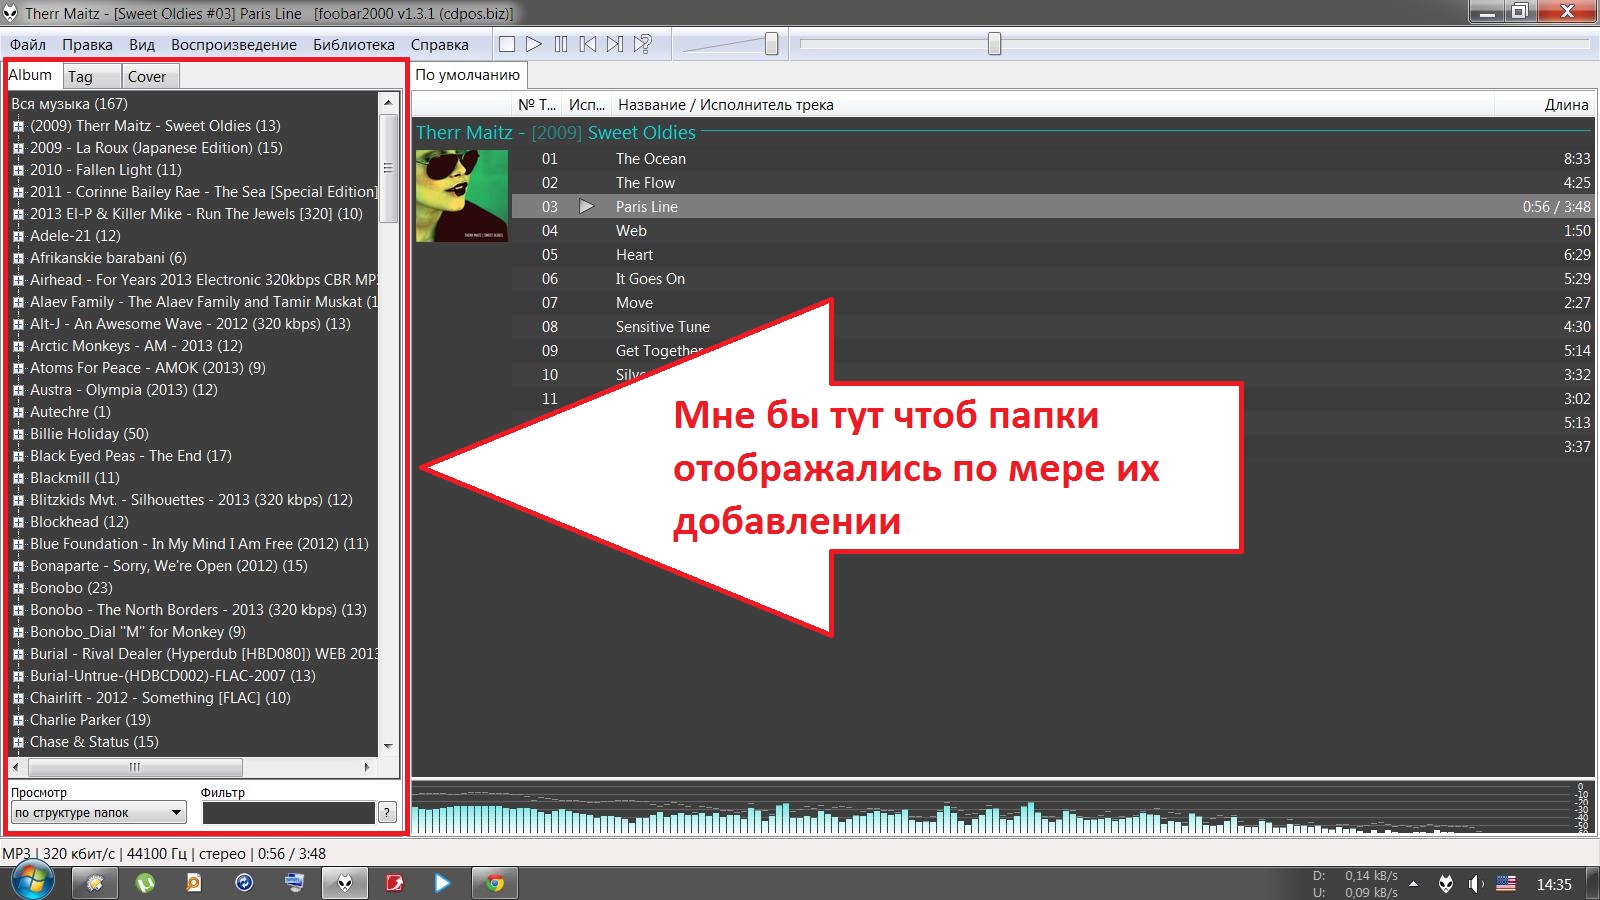Open the Воспроизведение menu

(233, 45)
